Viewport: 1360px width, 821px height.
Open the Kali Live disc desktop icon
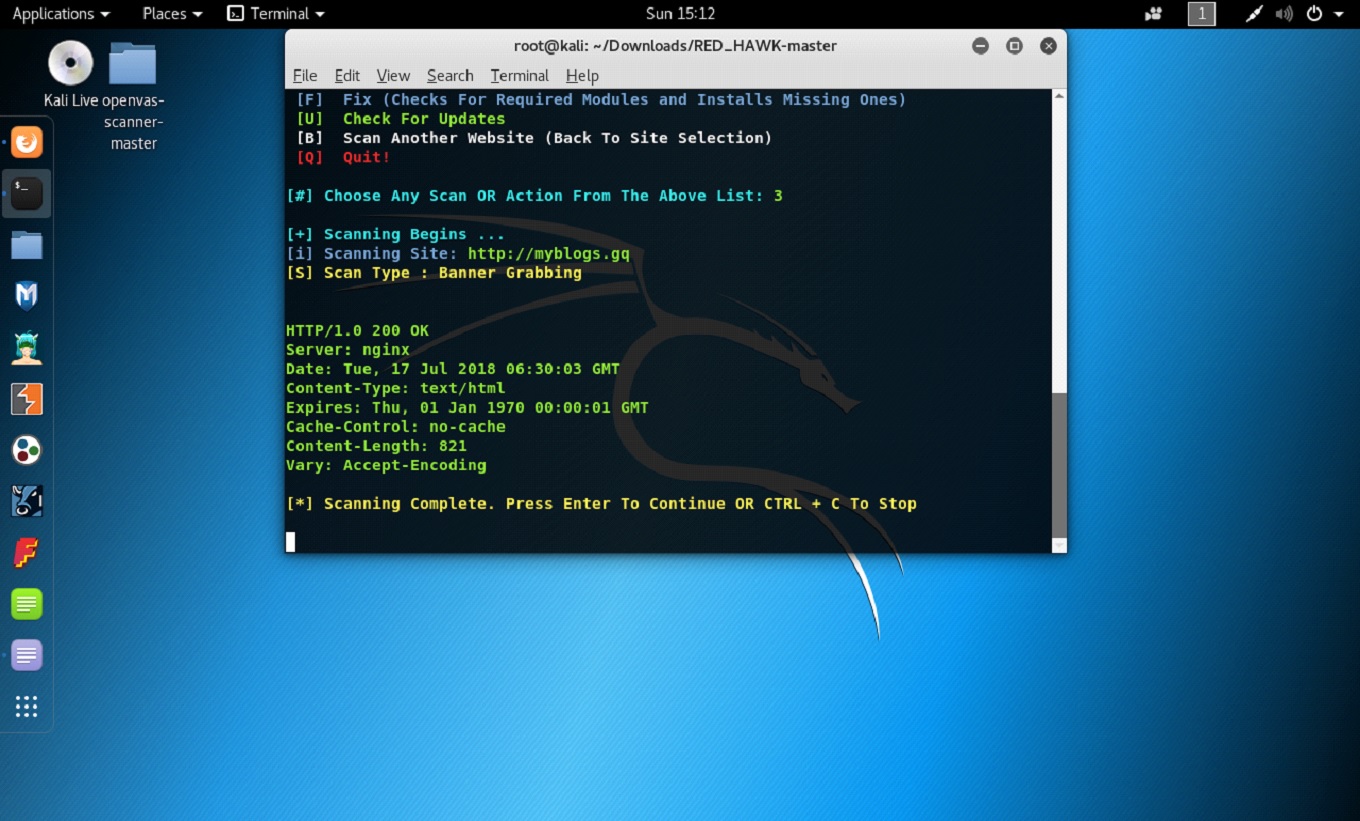pos(71,74)
